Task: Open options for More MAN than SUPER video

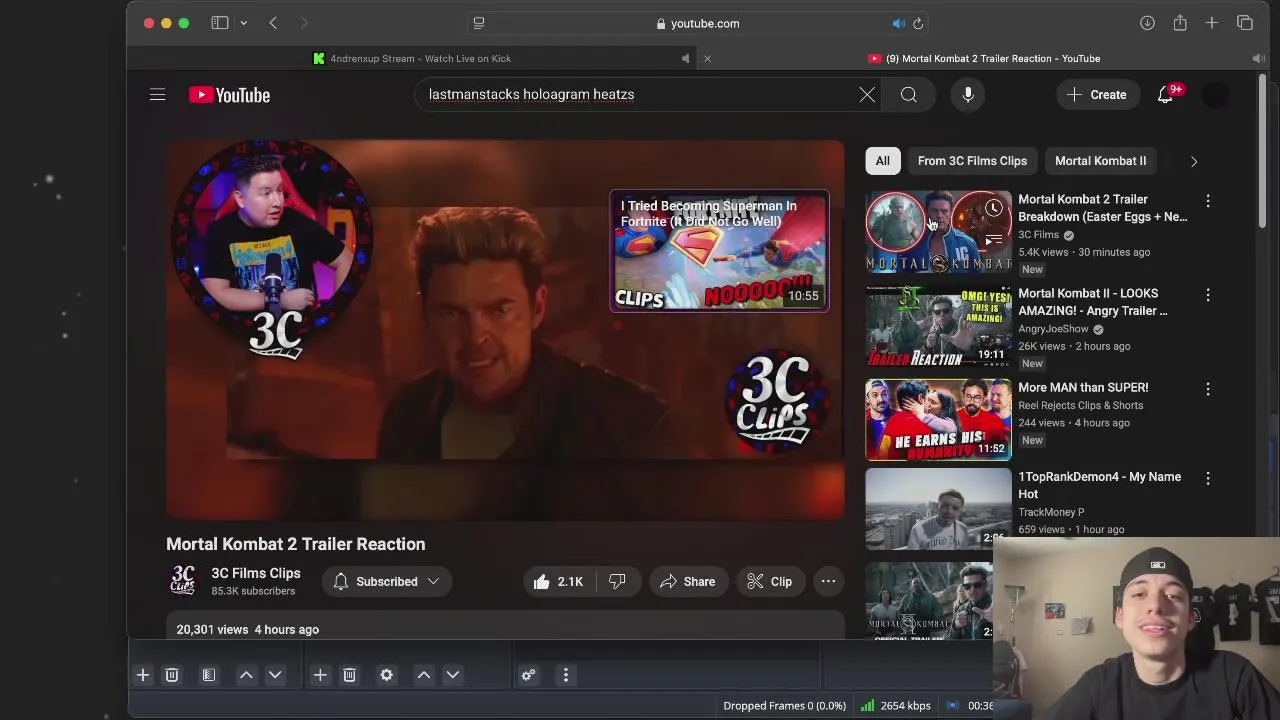Action: (x=1208, y=389)
